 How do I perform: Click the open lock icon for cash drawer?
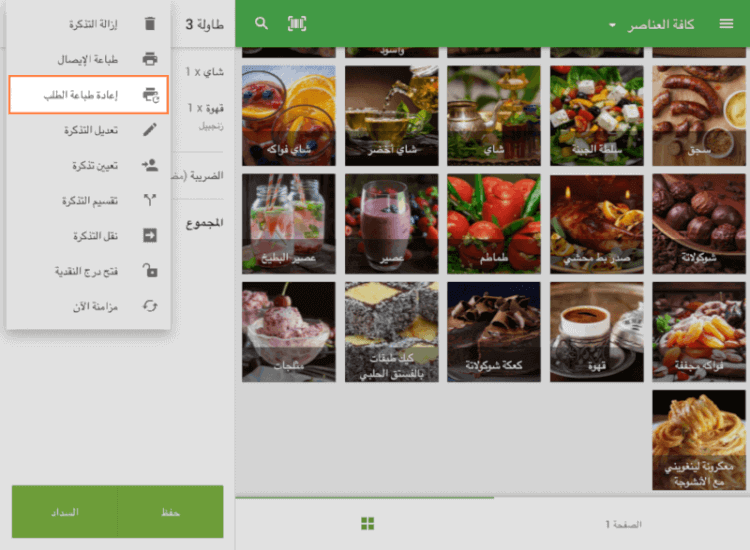point(150,271)
